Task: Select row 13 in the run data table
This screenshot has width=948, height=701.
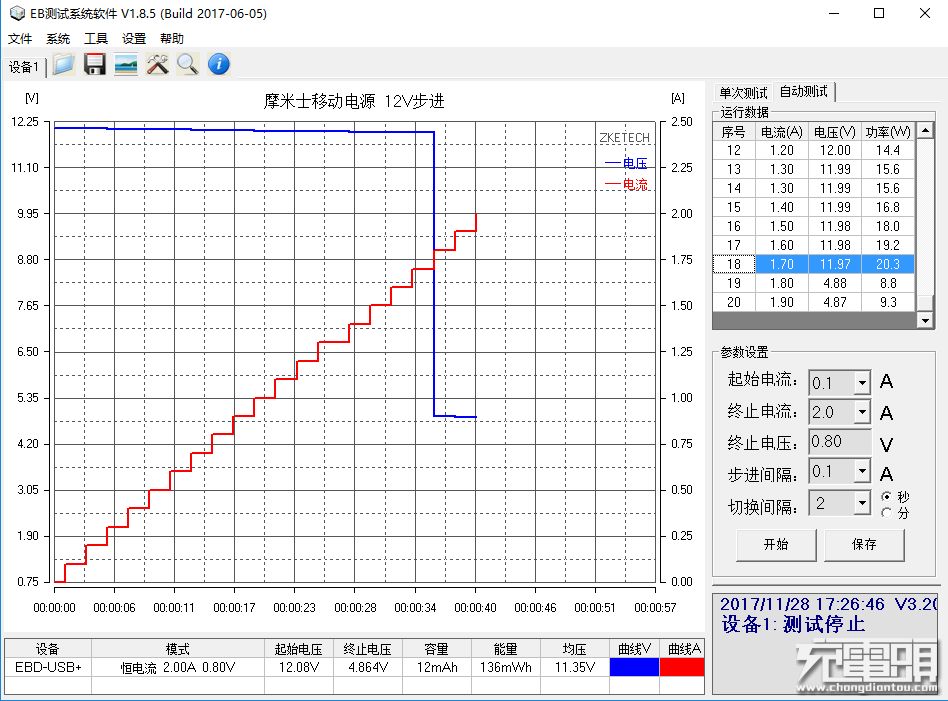Action: tap(814, 169)
